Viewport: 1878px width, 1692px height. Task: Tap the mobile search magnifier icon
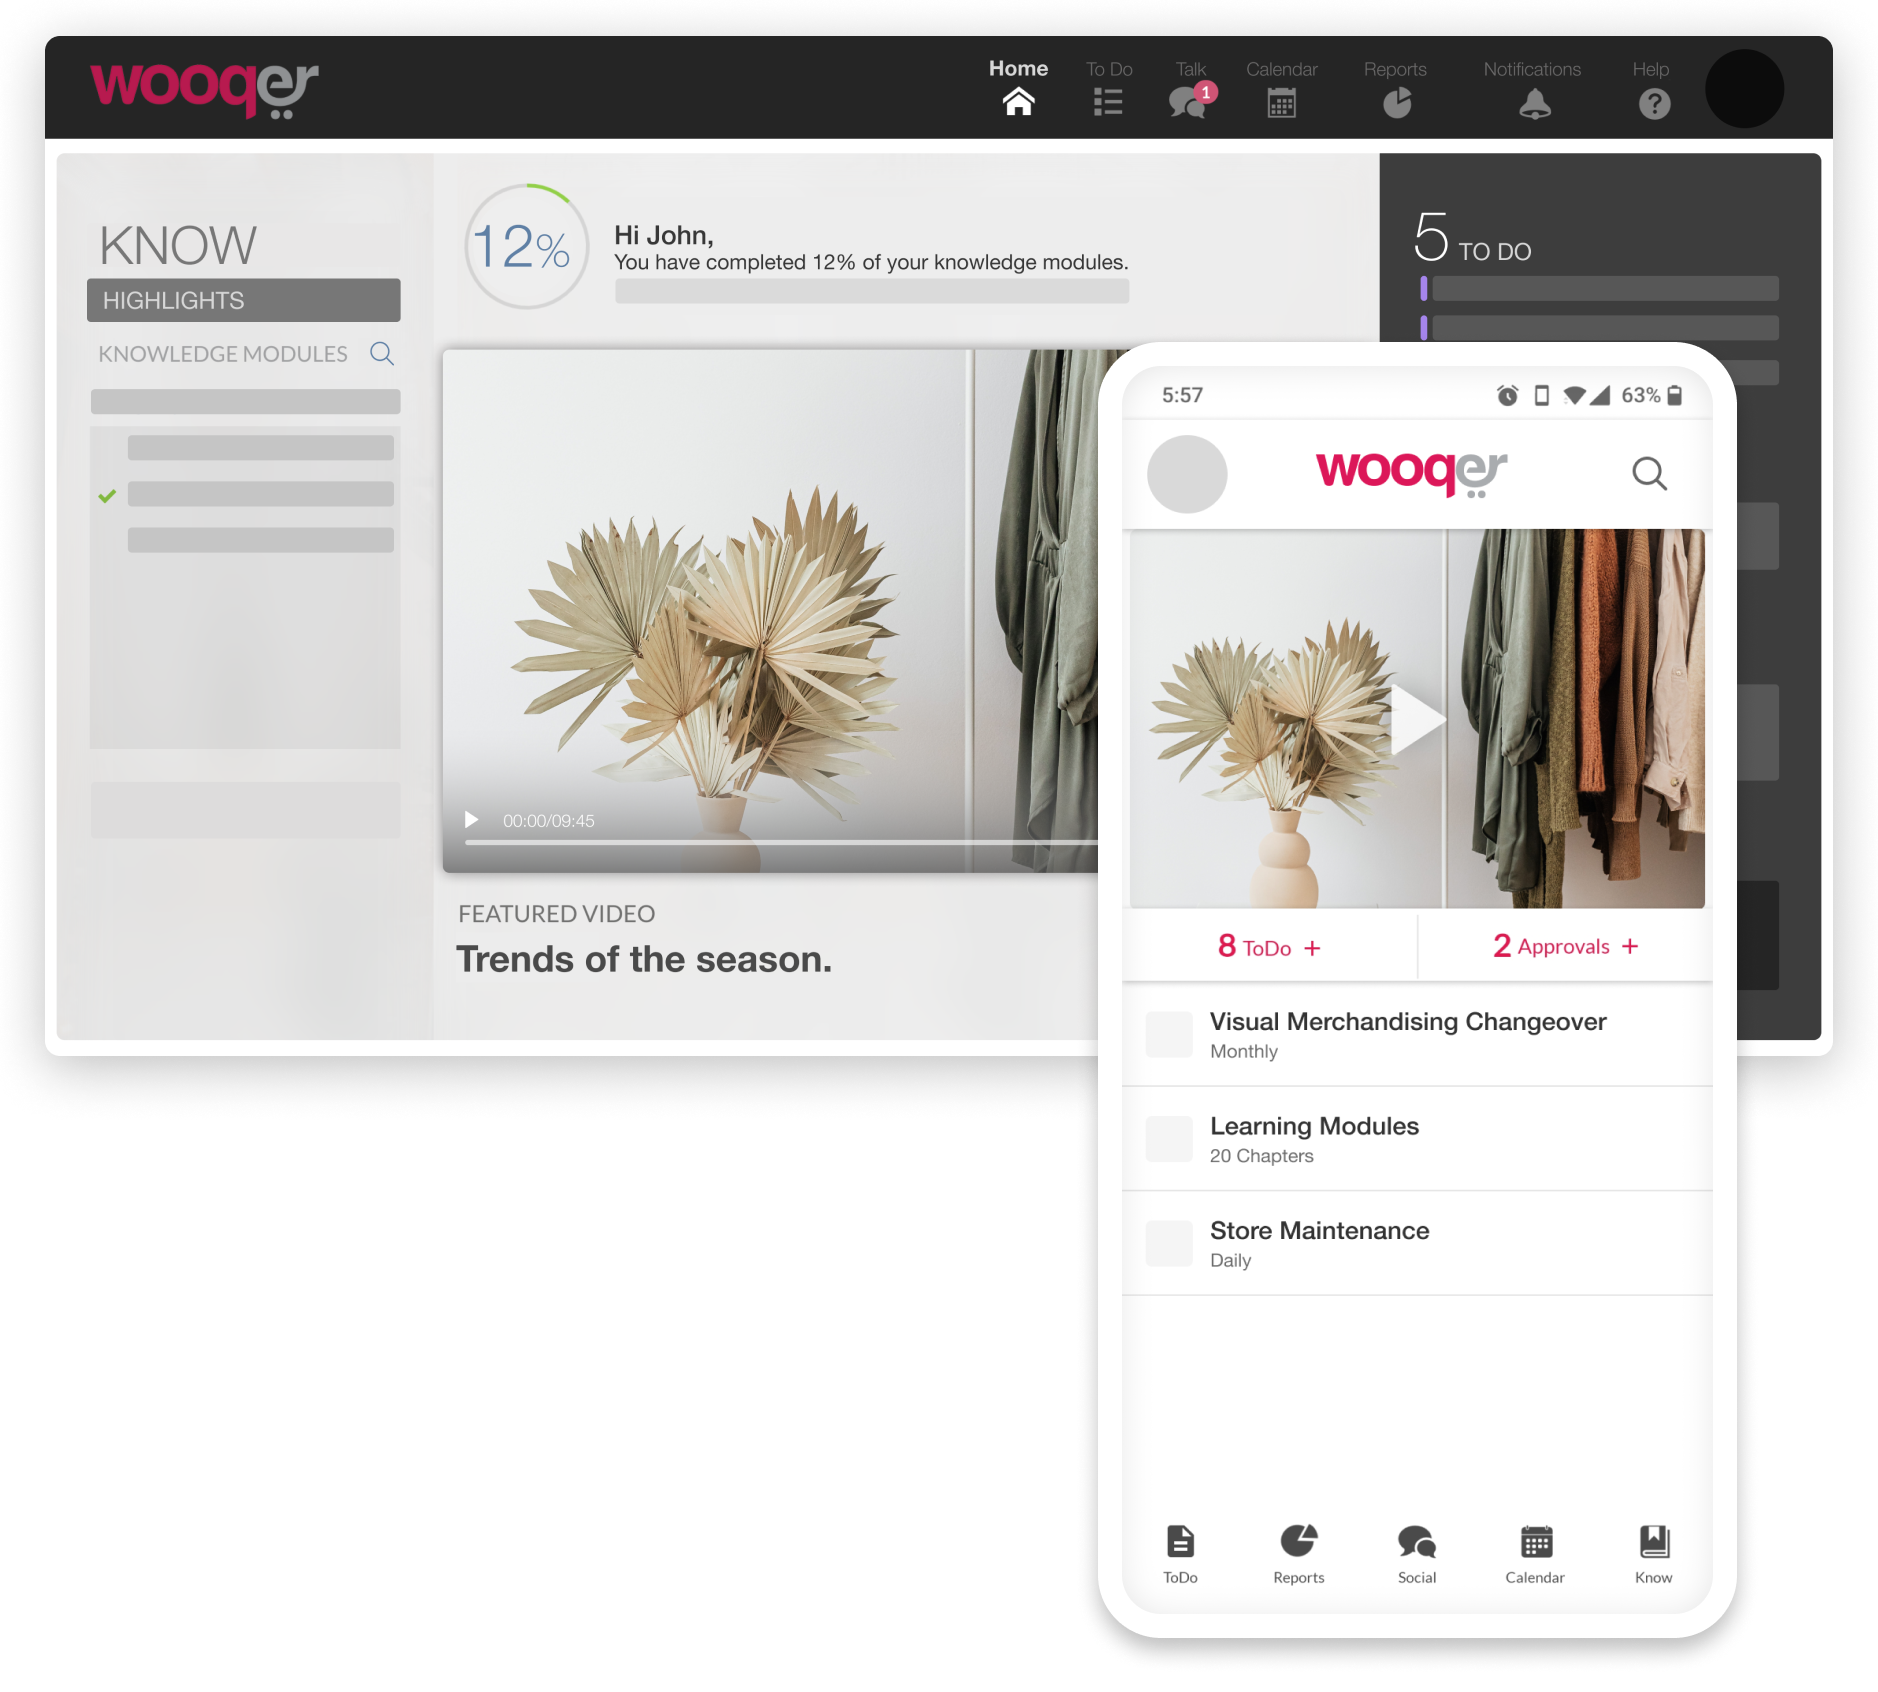1649,473
